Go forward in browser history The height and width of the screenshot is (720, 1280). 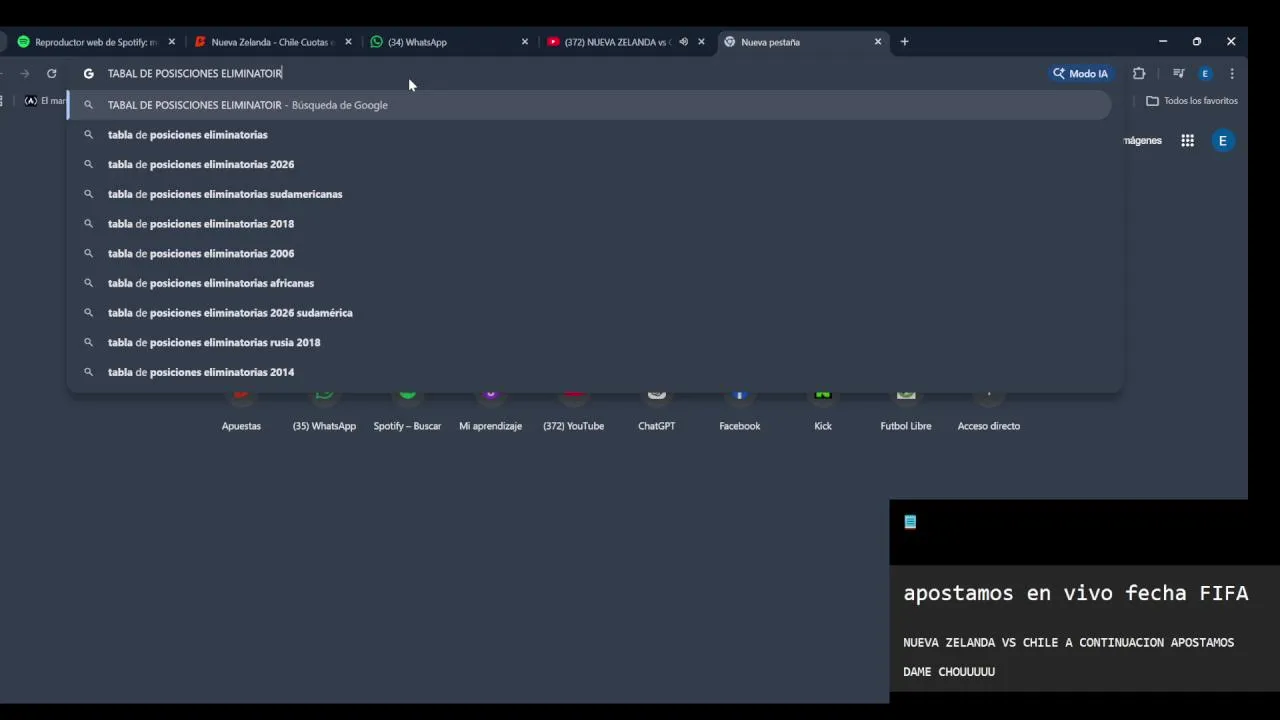coord(25,73)
